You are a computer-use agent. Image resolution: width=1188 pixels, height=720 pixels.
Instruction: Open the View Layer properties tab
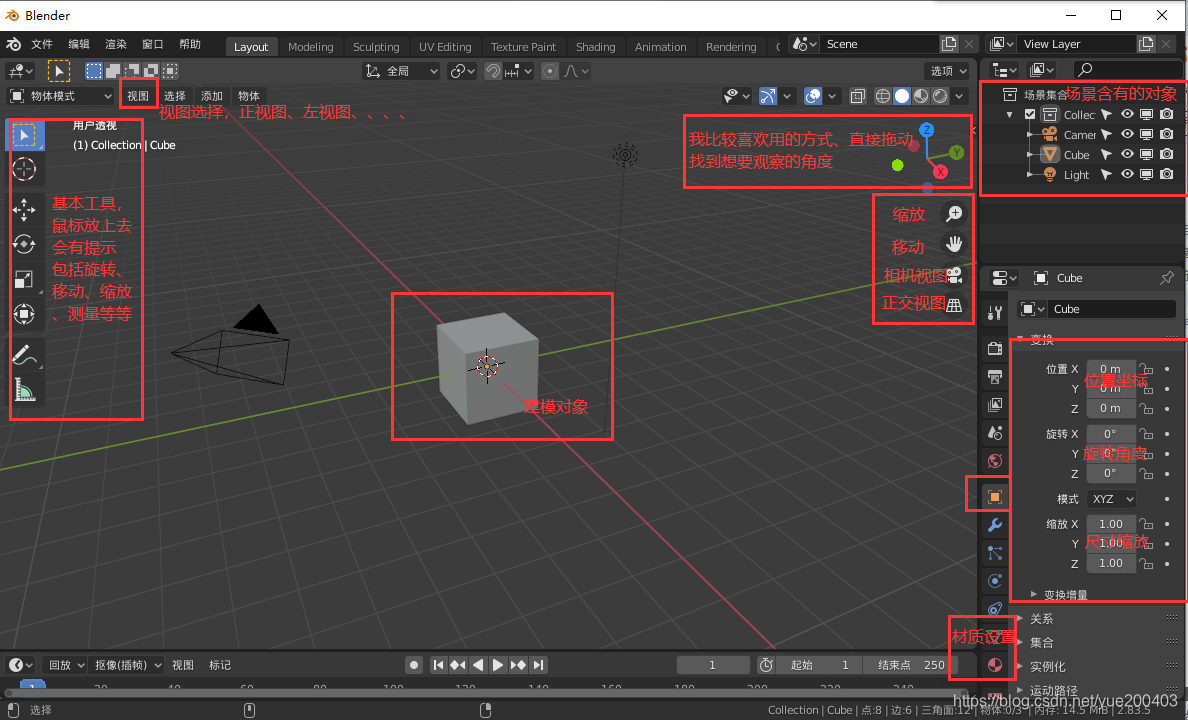pyautogui.click(x=995, y=404)
